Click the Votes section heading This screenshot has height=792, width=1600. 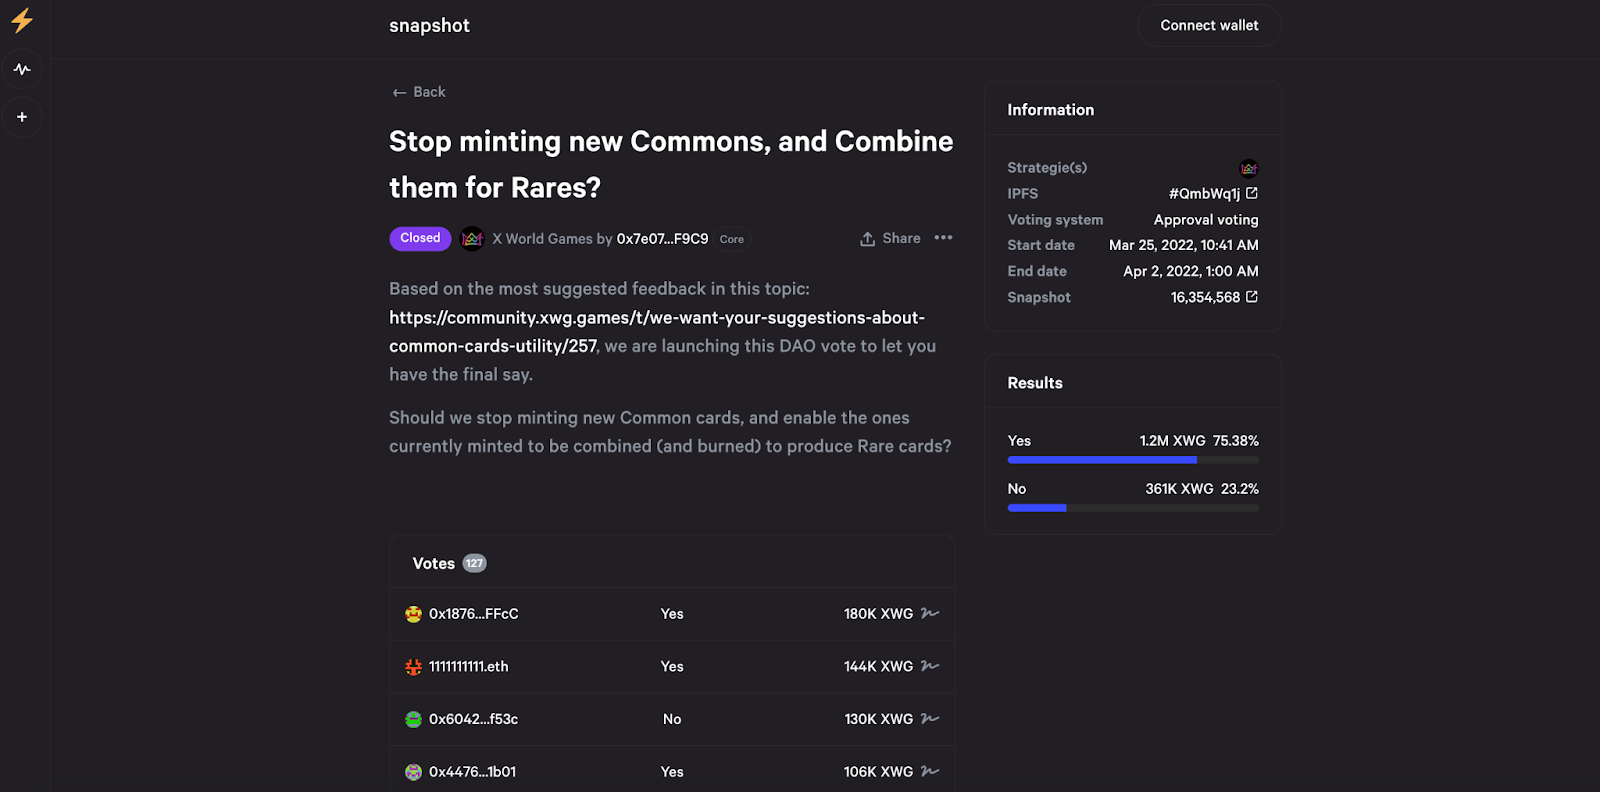(x=433, y=564)
